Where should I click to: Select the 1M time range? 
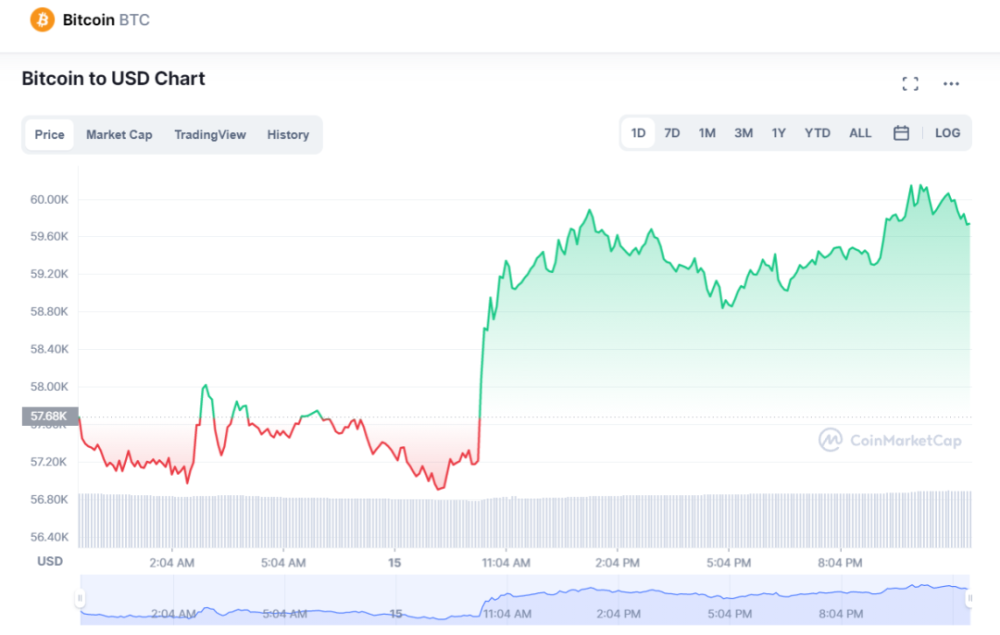point(707,133)
